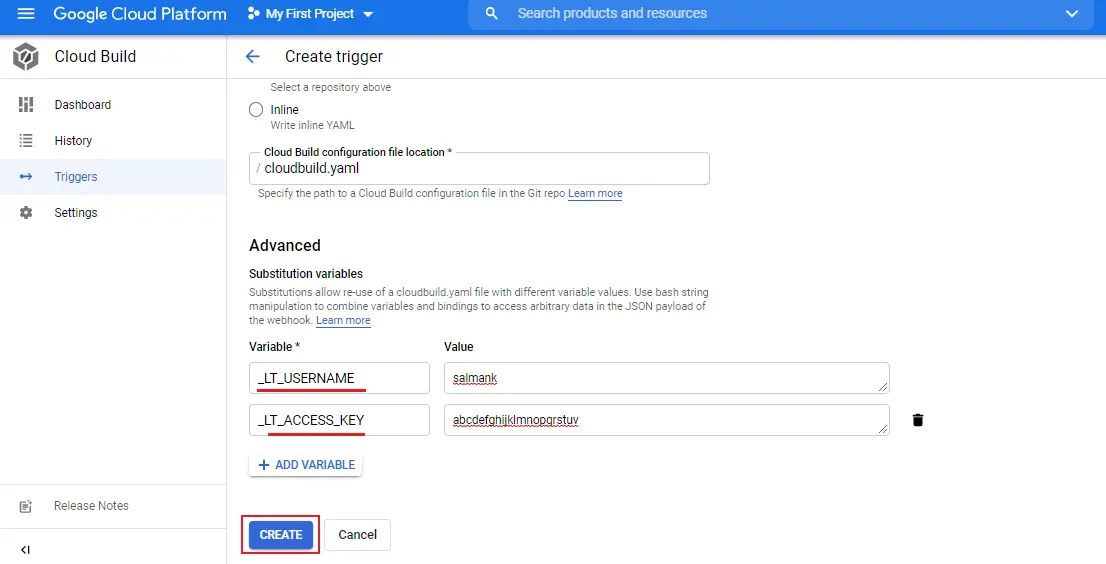Click ADD VARIABLE button
This screenshot has width=1106, height=564.
point(305,465)
